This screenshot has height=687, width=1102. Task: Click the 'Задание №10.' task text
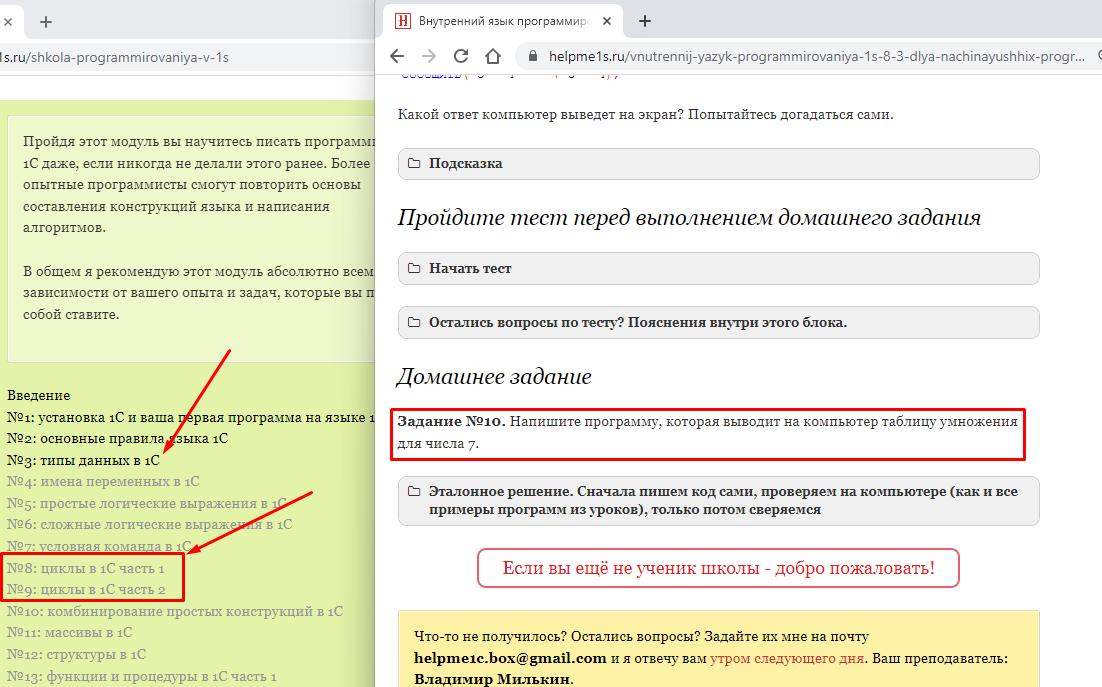pyautogui.click(x=451, y=421)
